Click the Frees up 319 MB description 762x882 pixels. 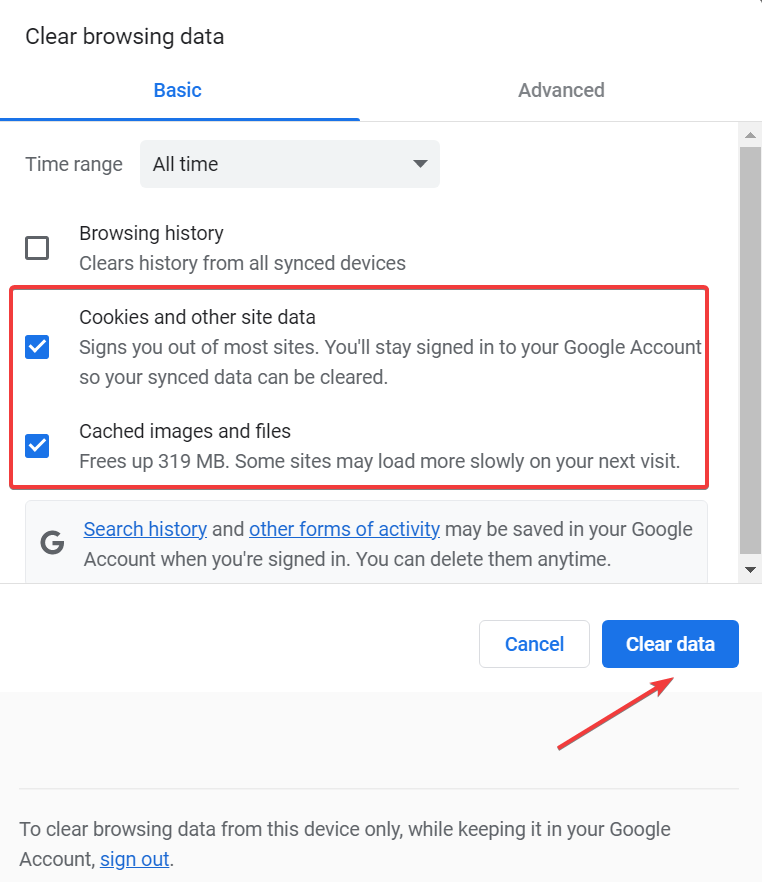(x=380, y=461)
